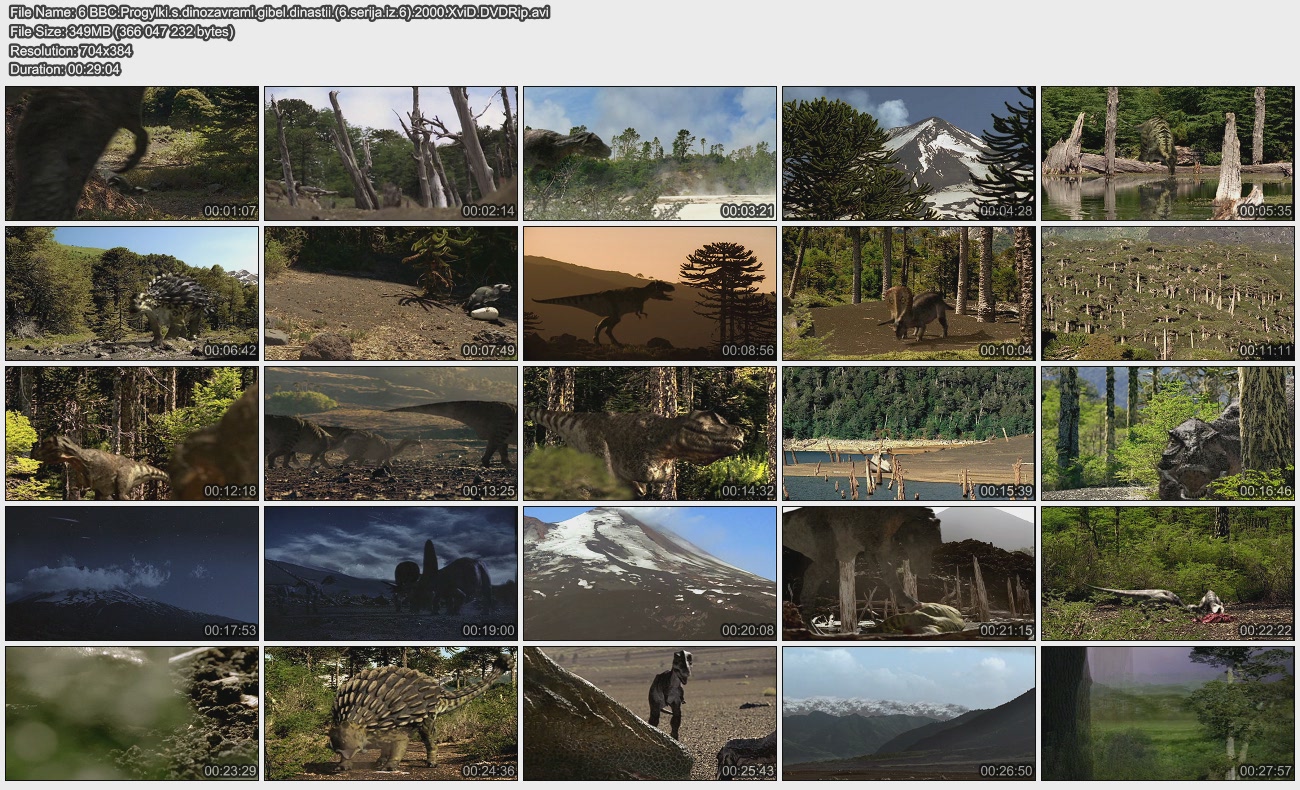This screenshot has width=1300, height=790.
Task: Open the thumbnail at 00:01:07
Action: point(132,153)
